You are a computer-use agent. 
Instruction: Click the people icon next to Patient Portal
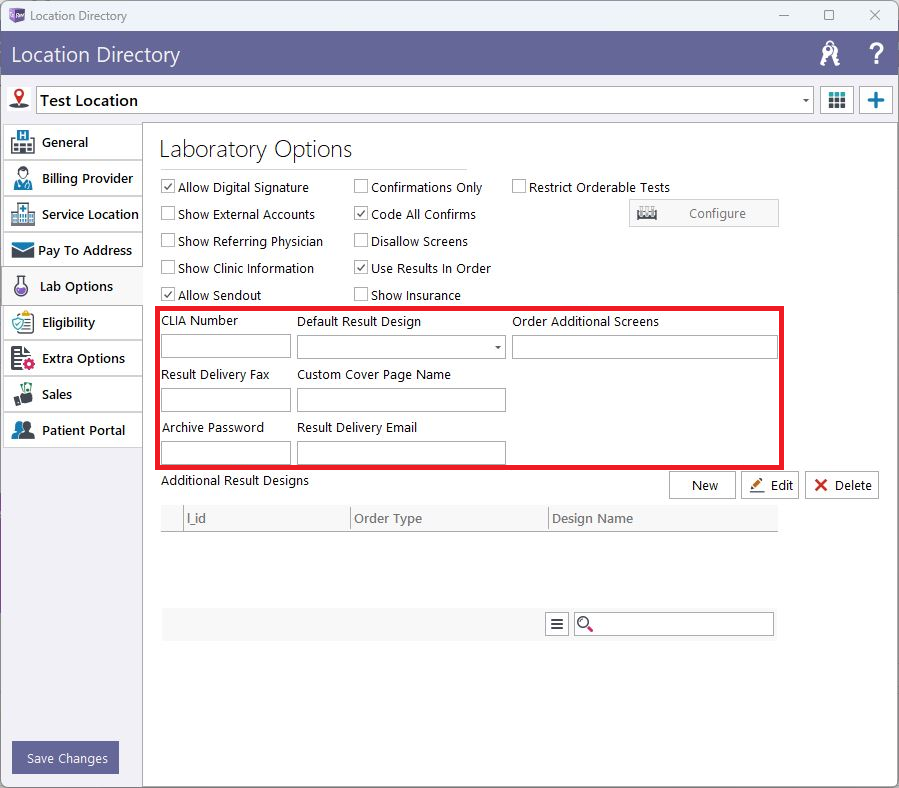click(x=23, y=430)
